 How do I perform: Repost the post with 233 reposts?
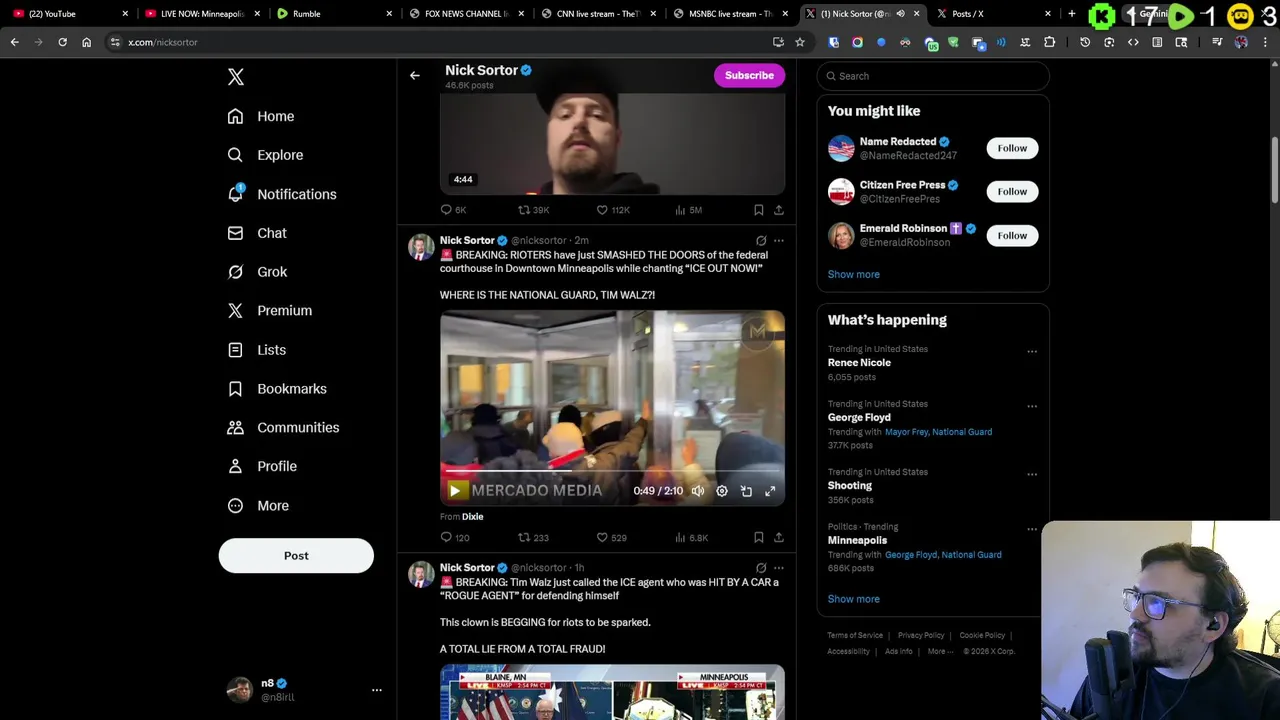(x=533, y=538)
